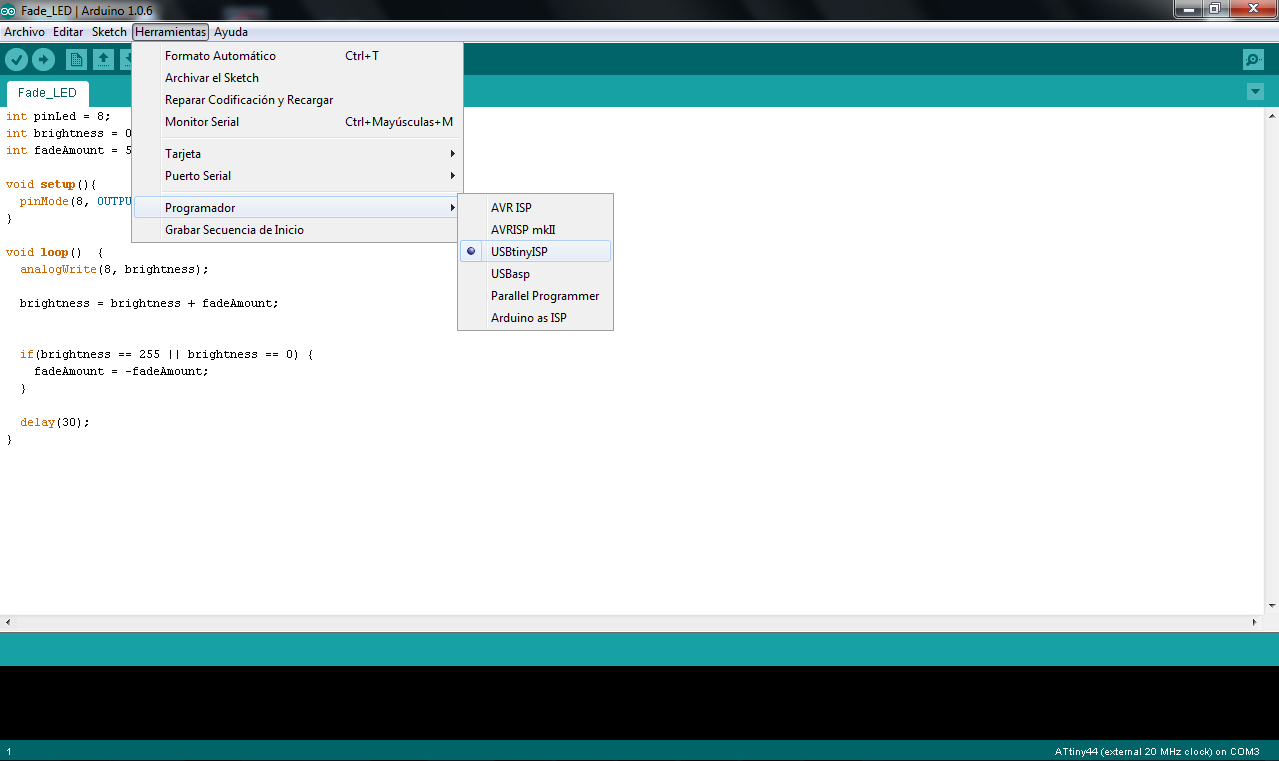The height and width of the screenshot is (761, 1279).
Task: Select Reparar Codificación y Recargar
Action: (297, 99)
